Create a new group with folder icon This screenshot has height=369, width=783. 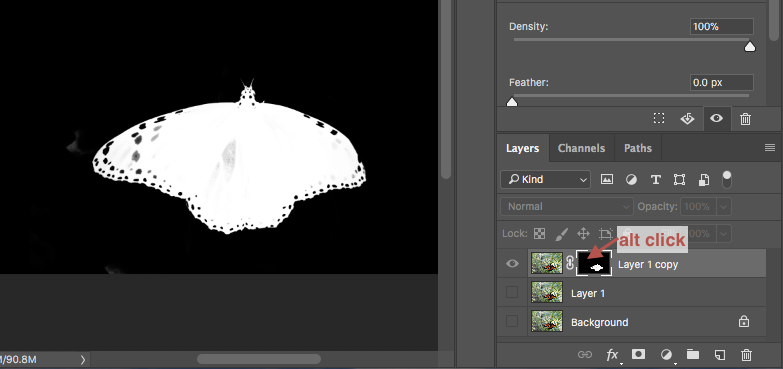[693, 355]
